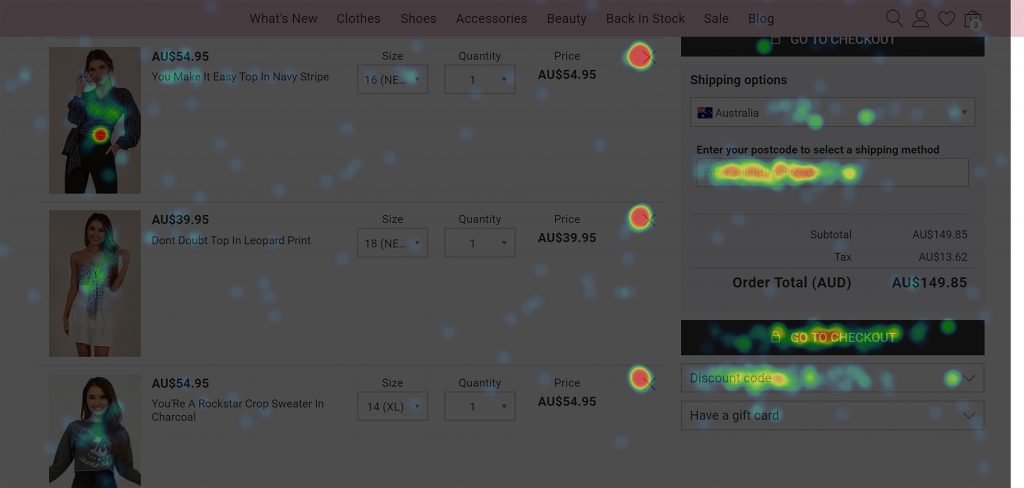Open the Australia shipping country dropdown
The height and width of the screenshot is (488, 1024).
(x=833, y=112)
